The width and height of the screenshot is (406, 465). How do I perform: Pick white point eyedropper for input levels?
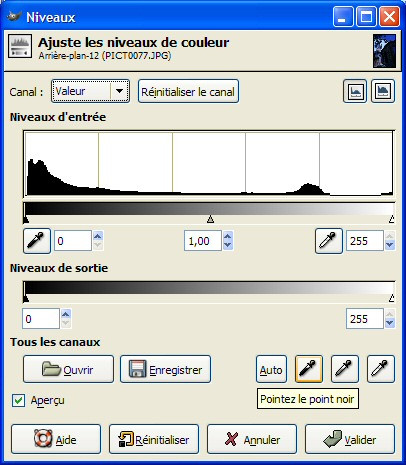pyautogui.click(x=328, y=241)
